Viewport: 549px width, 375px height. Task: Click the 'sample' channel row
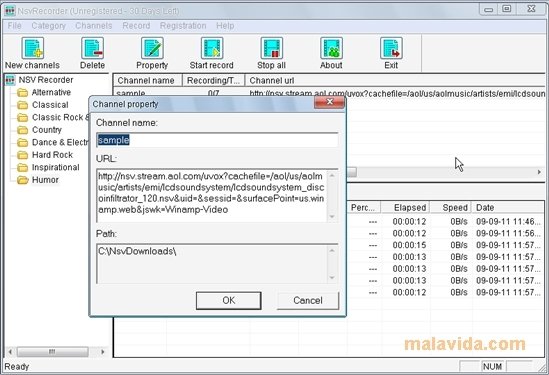329,93
